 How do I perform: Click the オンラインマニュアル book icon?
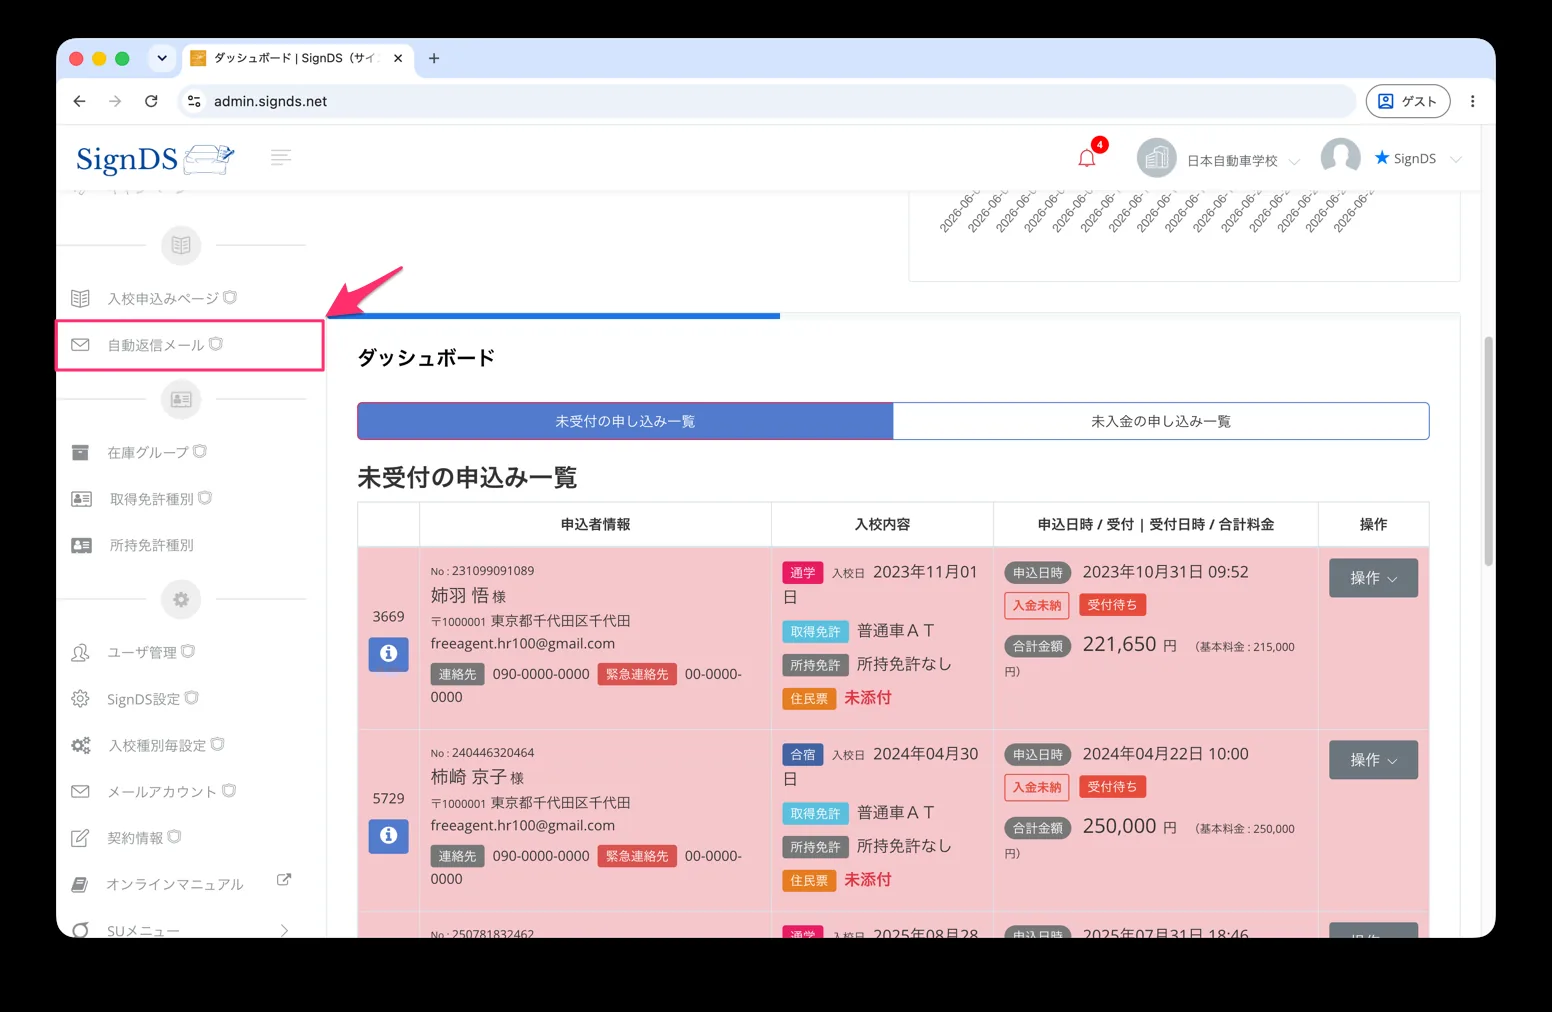[80, 884]
